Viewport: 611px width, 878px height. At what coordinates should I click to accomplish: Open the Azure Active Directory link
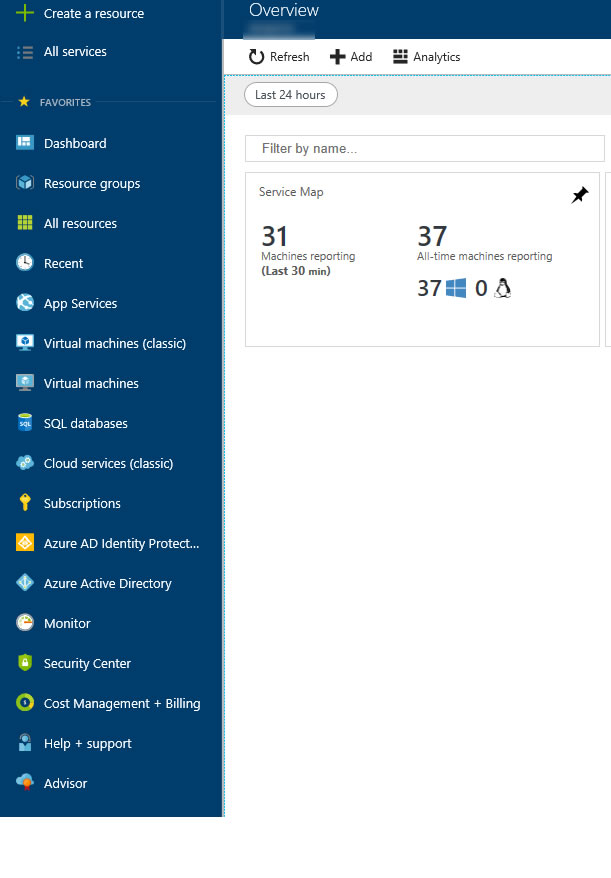107,584
